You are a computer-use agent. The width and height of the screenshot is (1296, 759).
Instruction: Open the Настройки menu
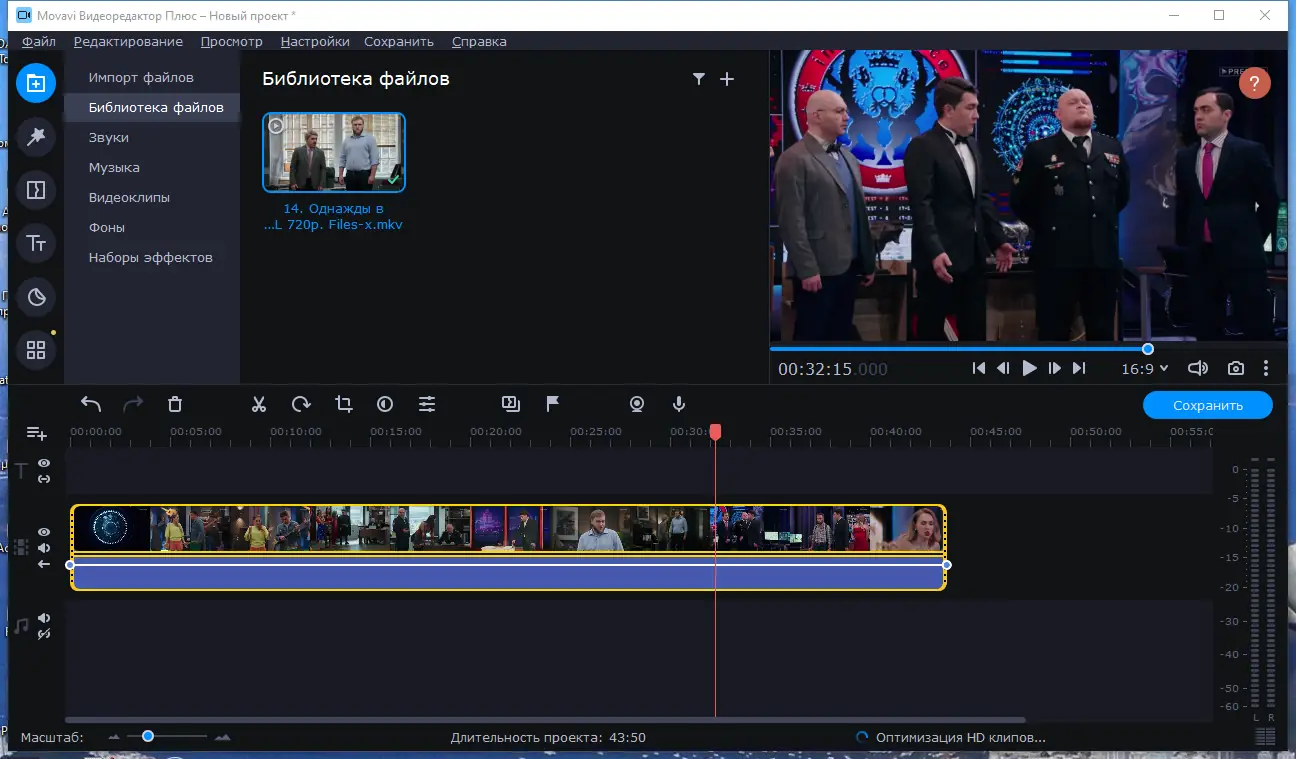click(315, 41)
